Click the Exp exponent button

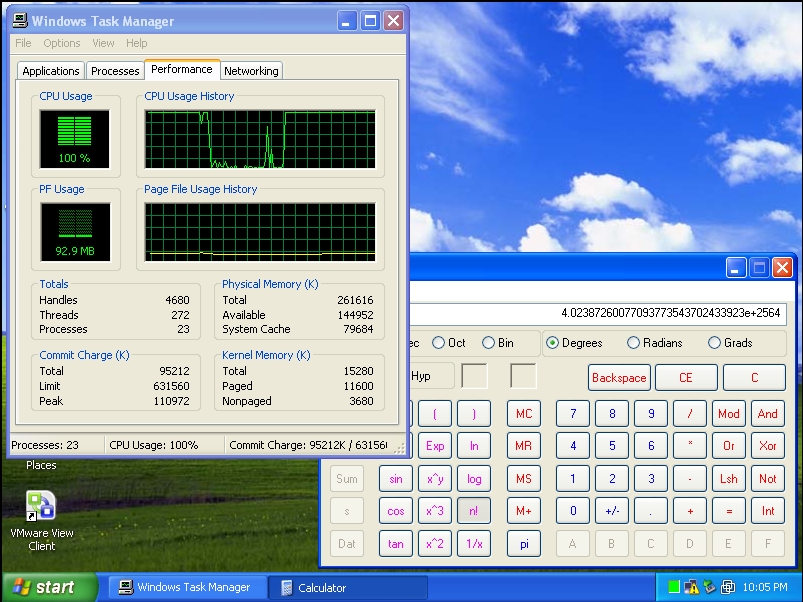[435, 446]
